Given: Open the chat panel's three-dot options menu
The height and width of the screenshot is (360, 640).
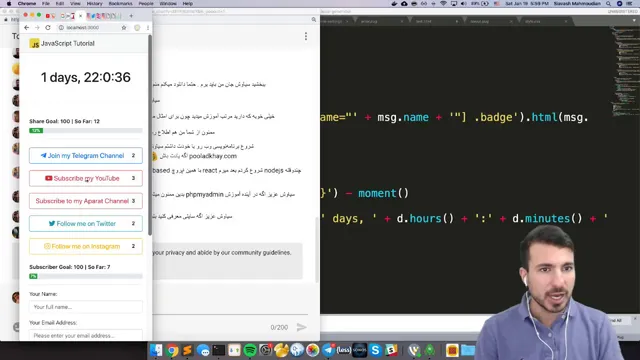Looking at the screenshot, I should tap(306, 37).
